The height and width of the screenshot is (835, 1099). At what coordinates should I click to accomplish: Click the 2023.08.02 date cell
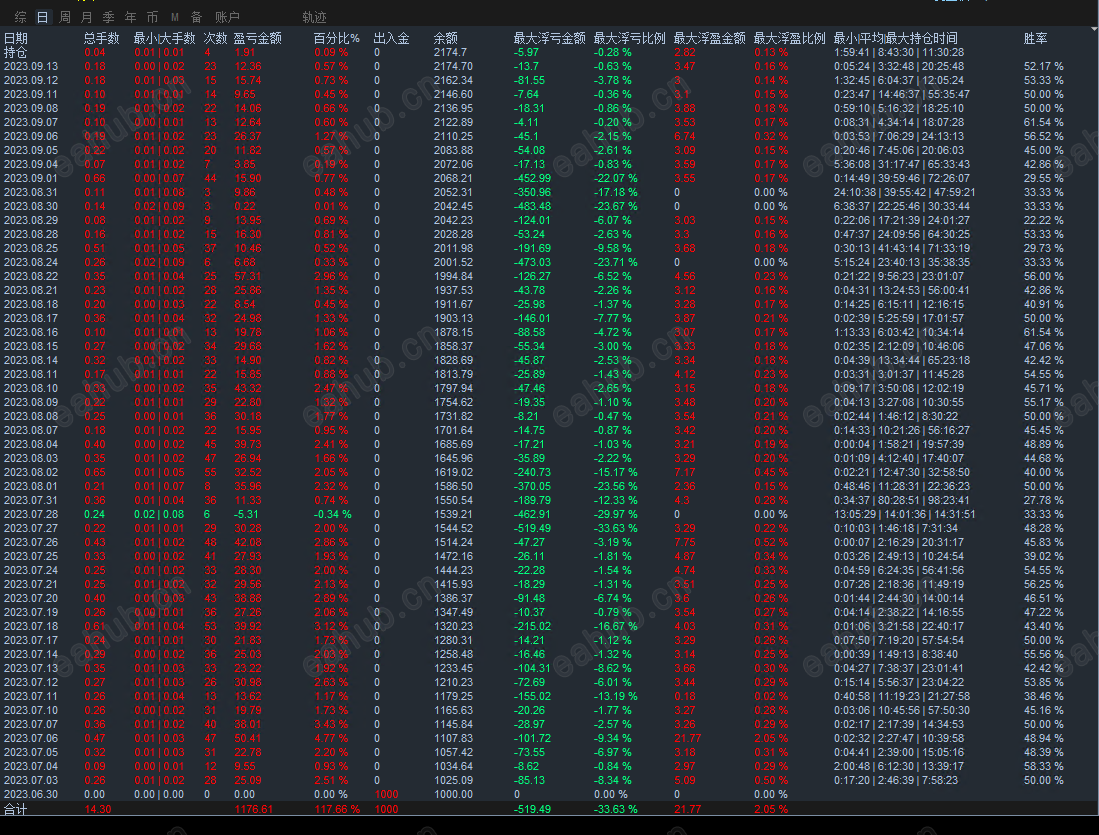click(31, 473)
